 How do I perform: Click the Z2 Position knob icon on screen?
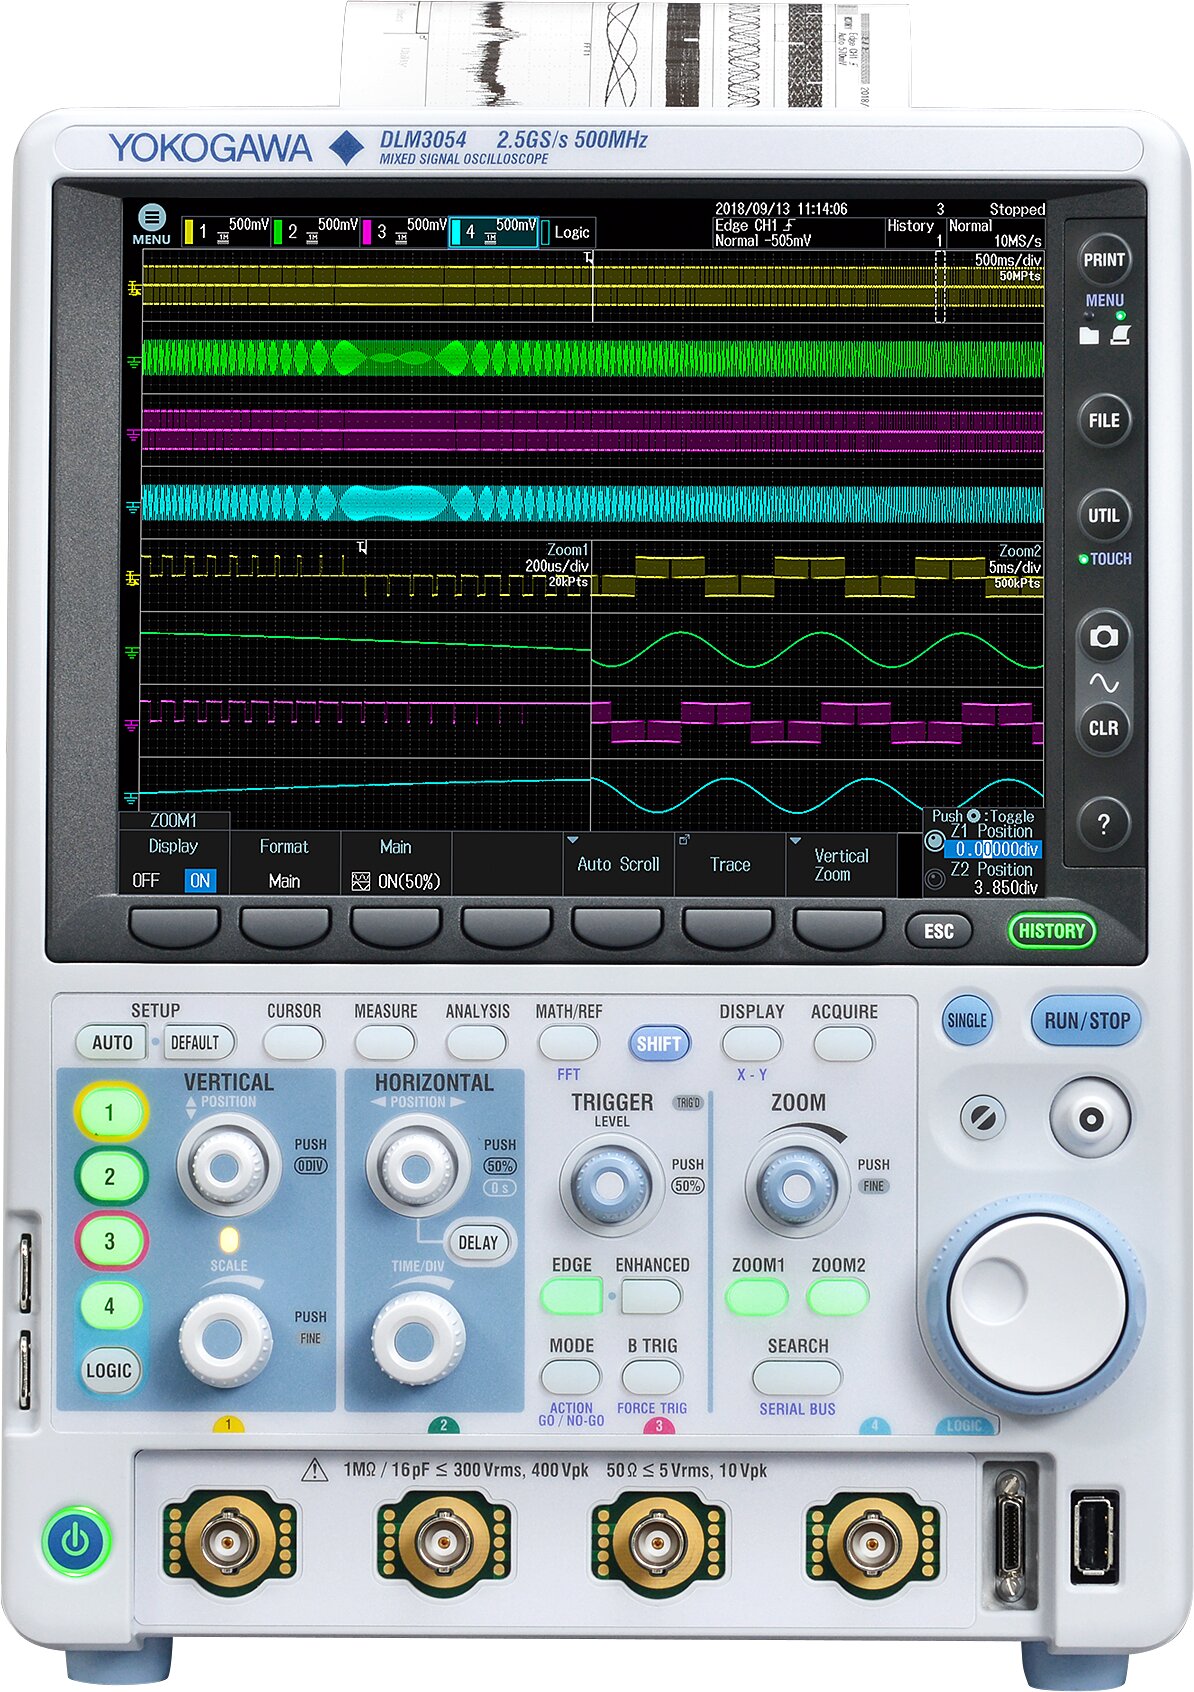934,879
